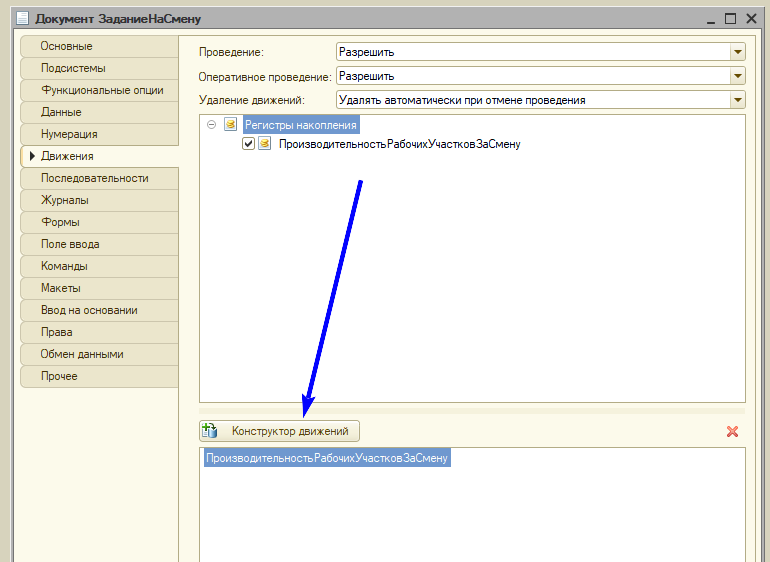
Task: Maximize the document window
Action: pos(730,18)
